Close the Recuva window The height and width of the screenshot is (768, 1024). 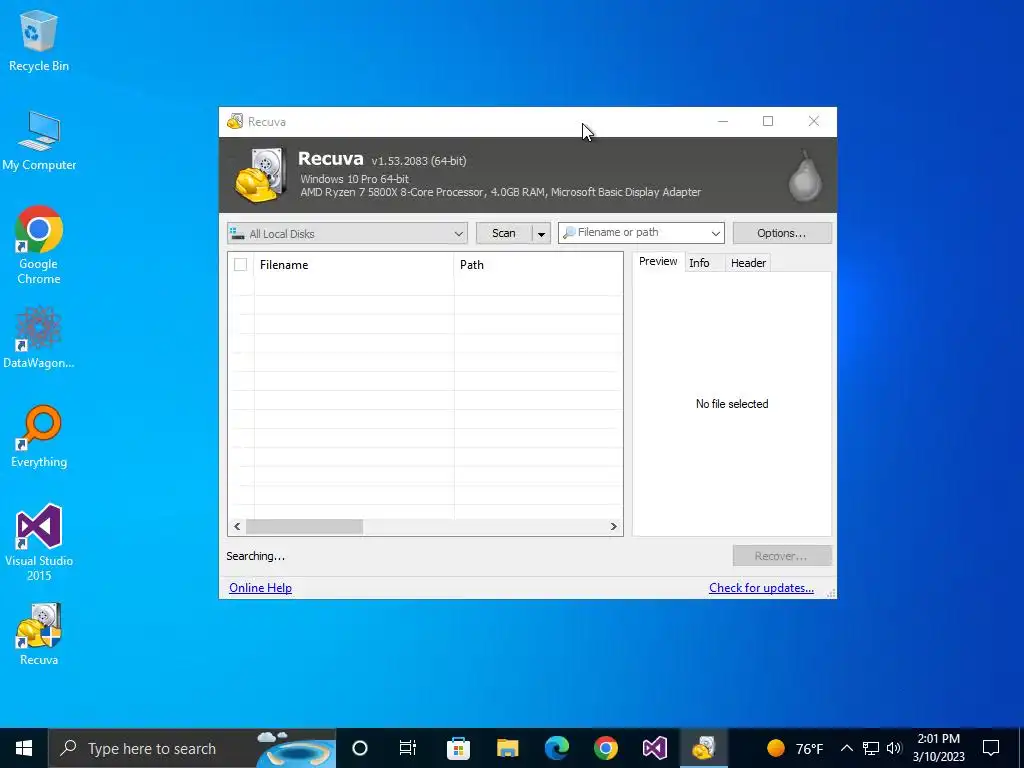click(x=814, y=121)
